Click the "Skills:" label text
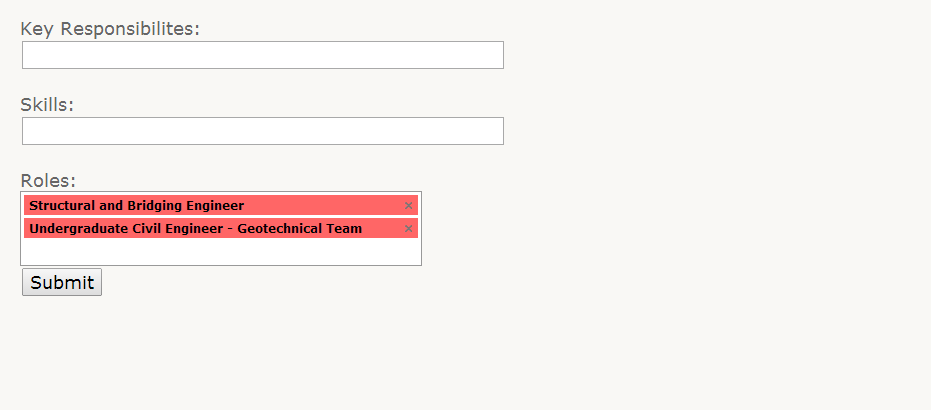The height and width of the screenshot is (410, 931). coord(47,104)
